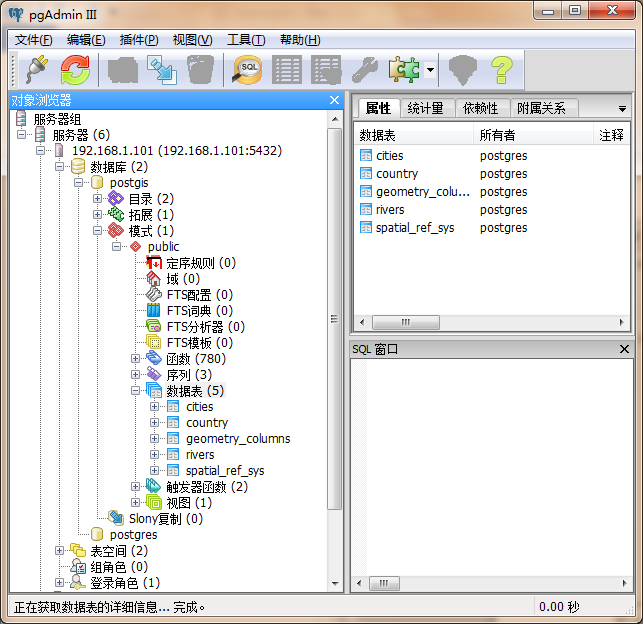Screen dimensions: 643x624
Task: Click the puzzle piece plugins icon
Action: 404,69
